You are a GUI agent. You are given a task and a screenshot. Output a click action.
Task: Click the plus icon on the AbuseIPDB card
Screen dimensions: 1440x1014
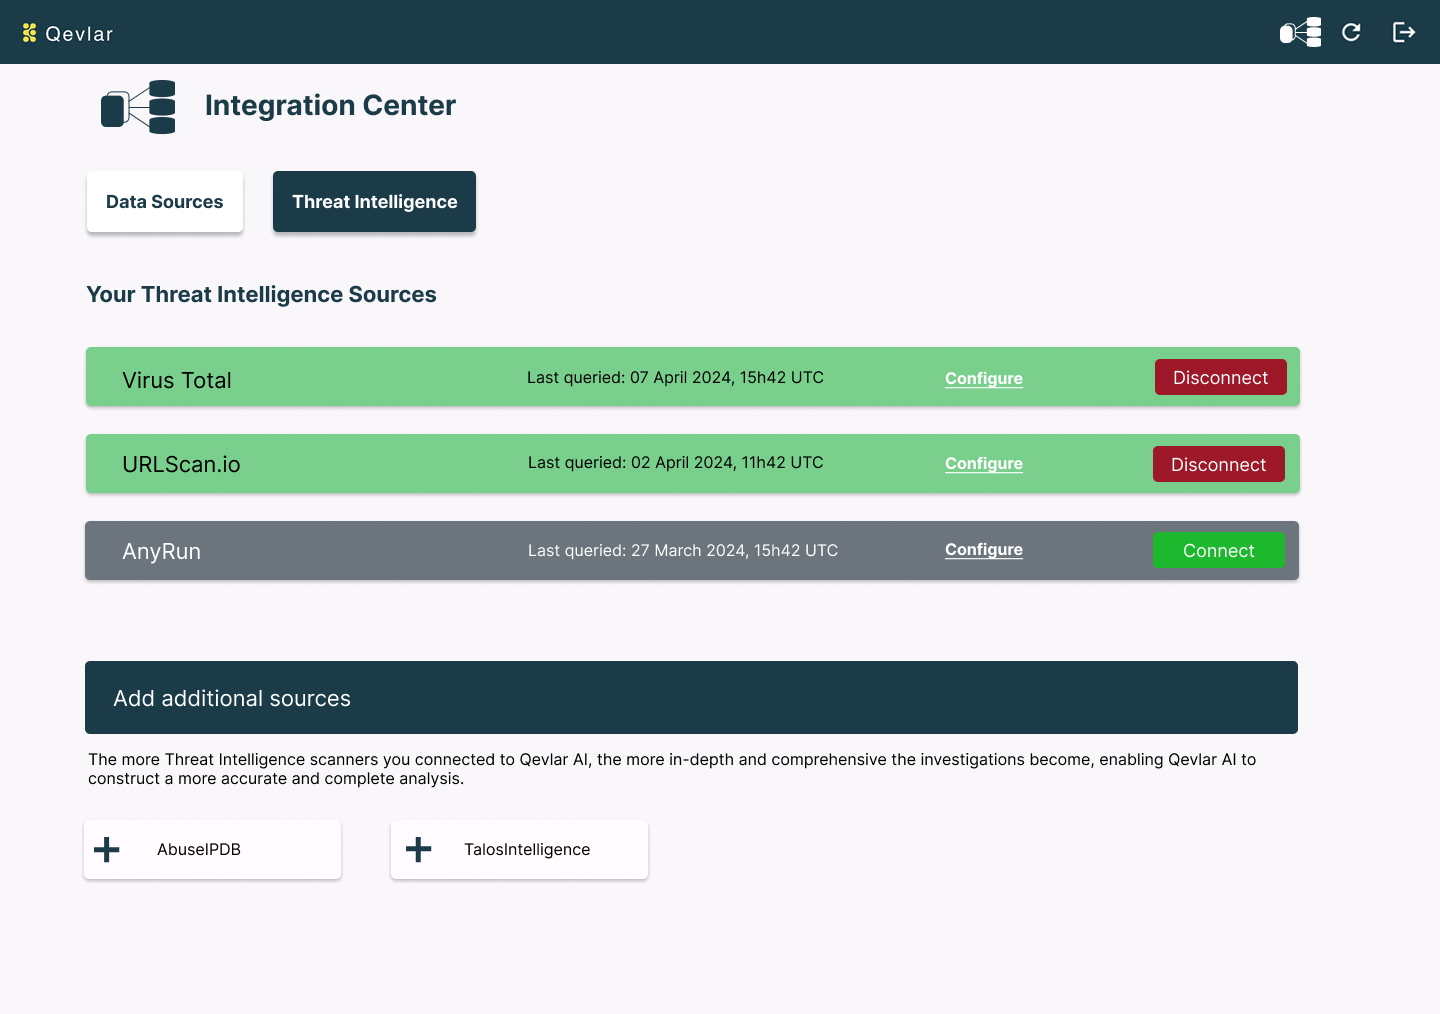[x=106, y=849]
